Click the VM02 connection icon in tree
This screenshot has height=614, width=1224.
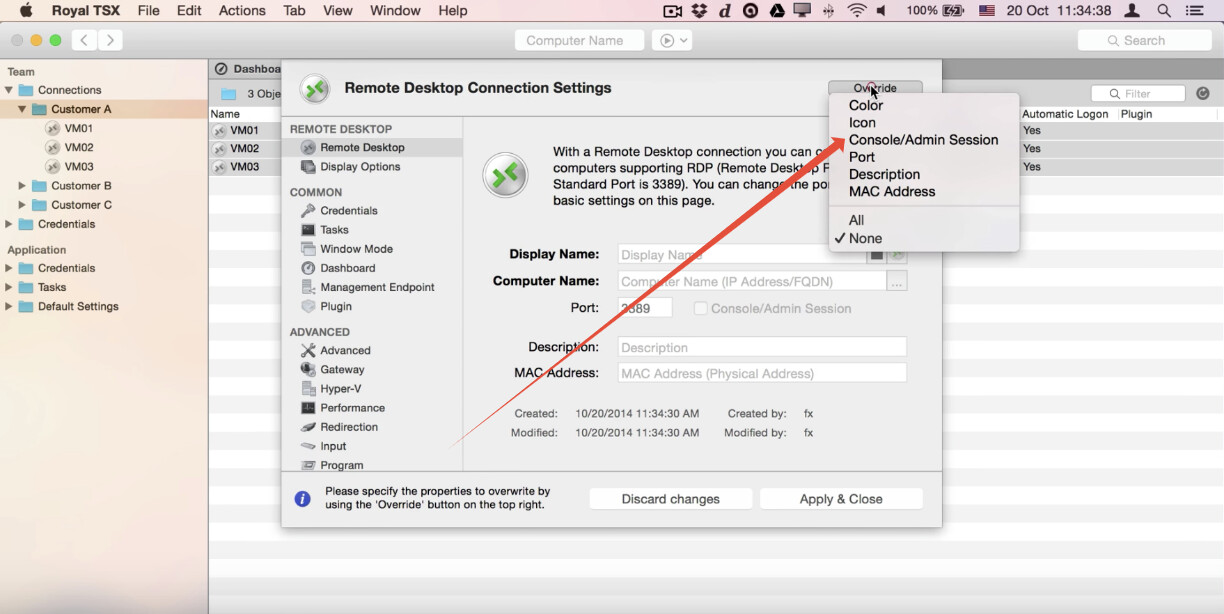click(53, 148)
